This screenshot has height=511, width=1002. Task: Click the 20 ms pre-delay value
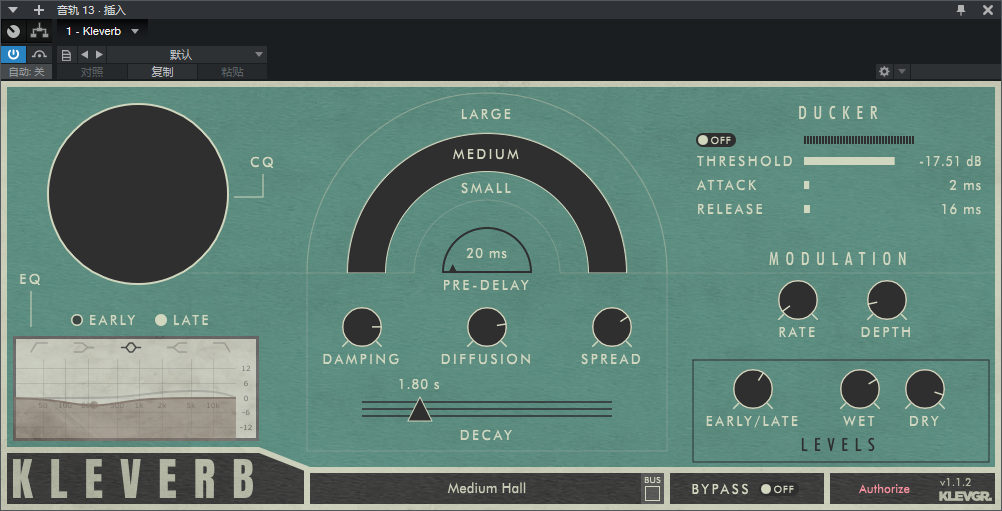click(487, 254)
